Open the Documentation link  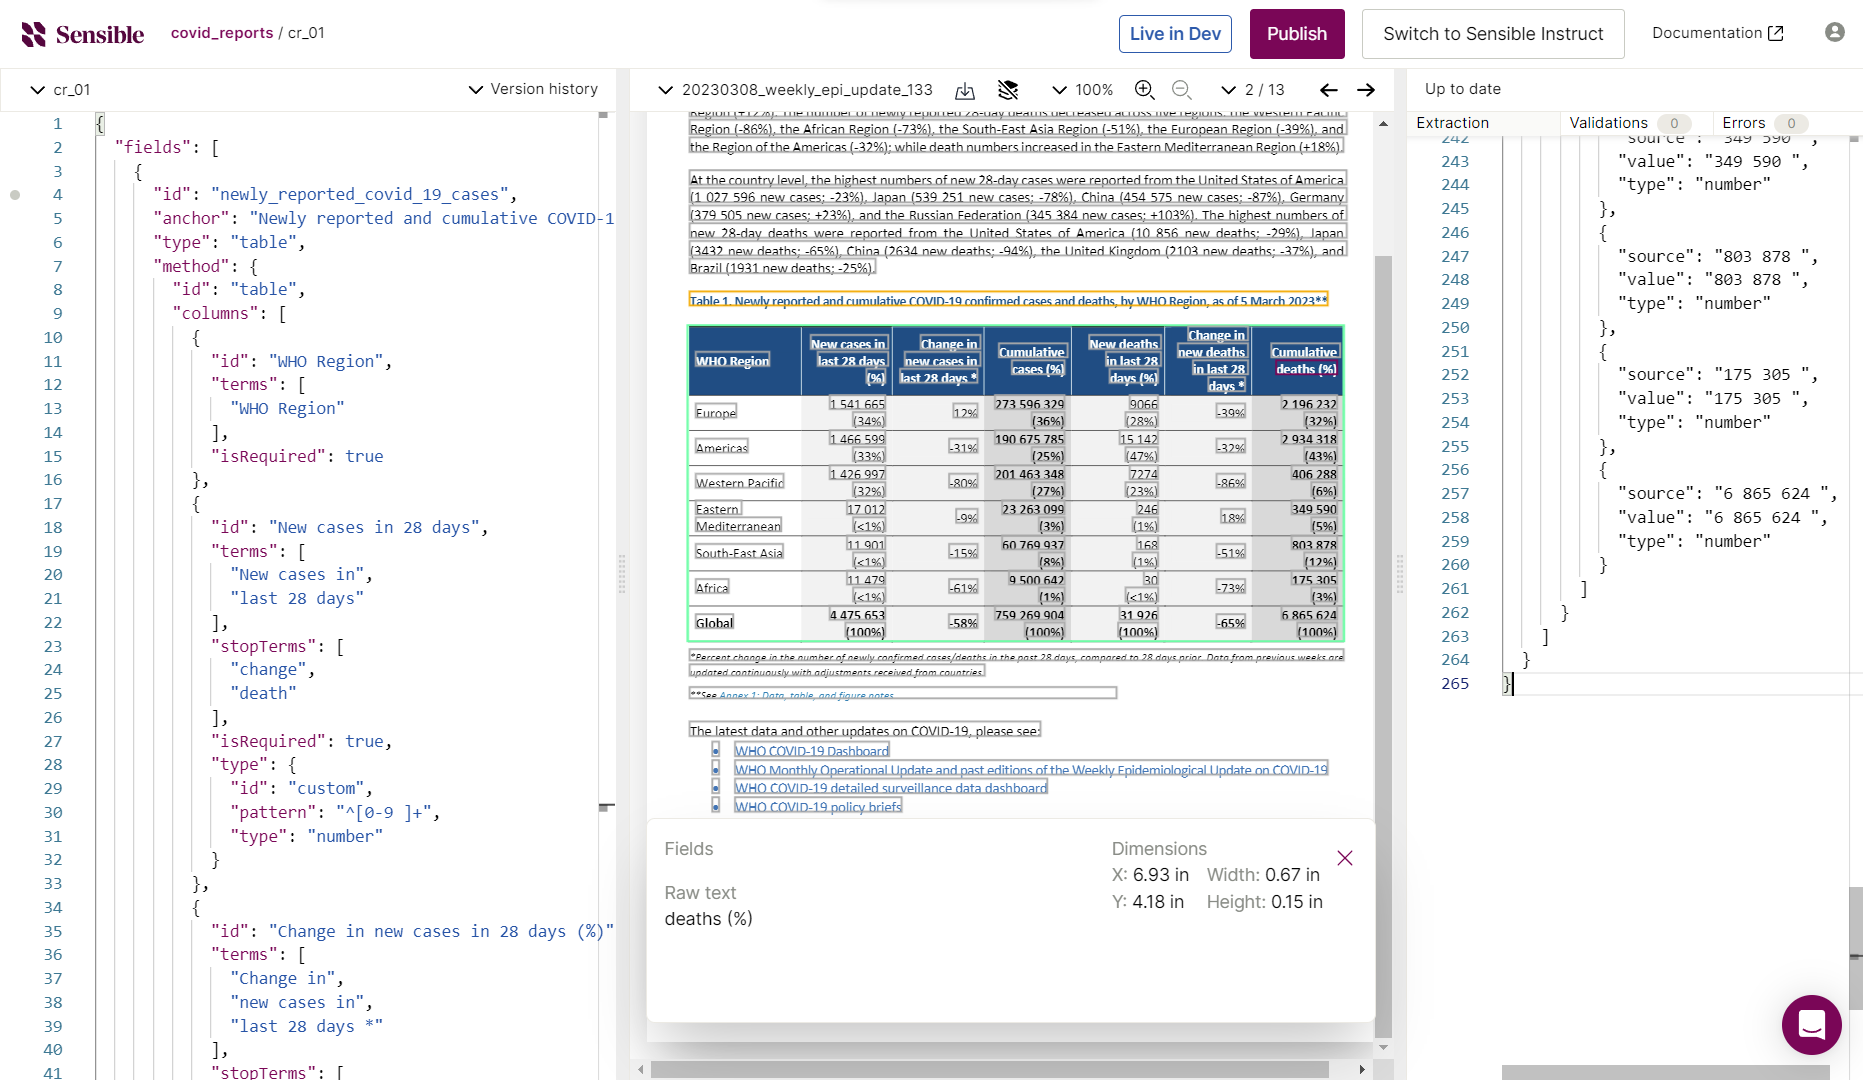coord(1717,33)
